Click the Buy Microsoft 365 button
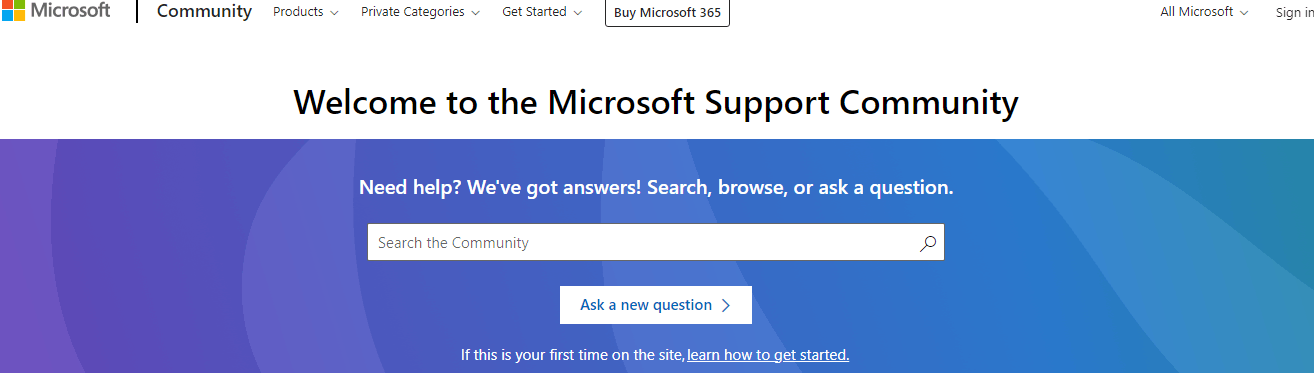The width and height of the screenshot is (1316, 380). 667,12
